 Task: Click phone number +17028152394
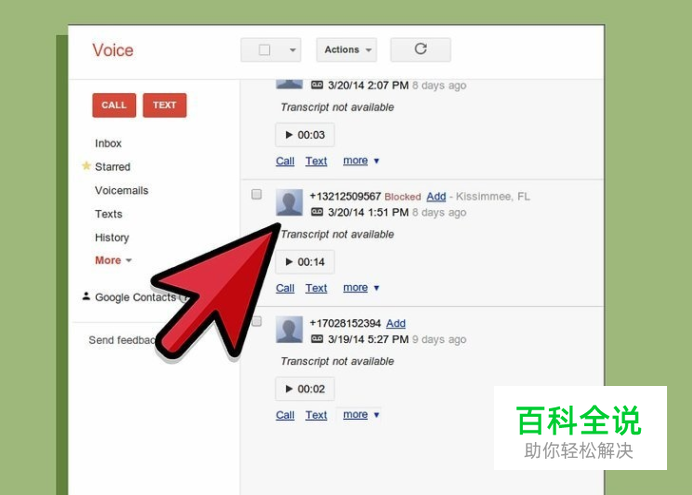coord(345,323)
